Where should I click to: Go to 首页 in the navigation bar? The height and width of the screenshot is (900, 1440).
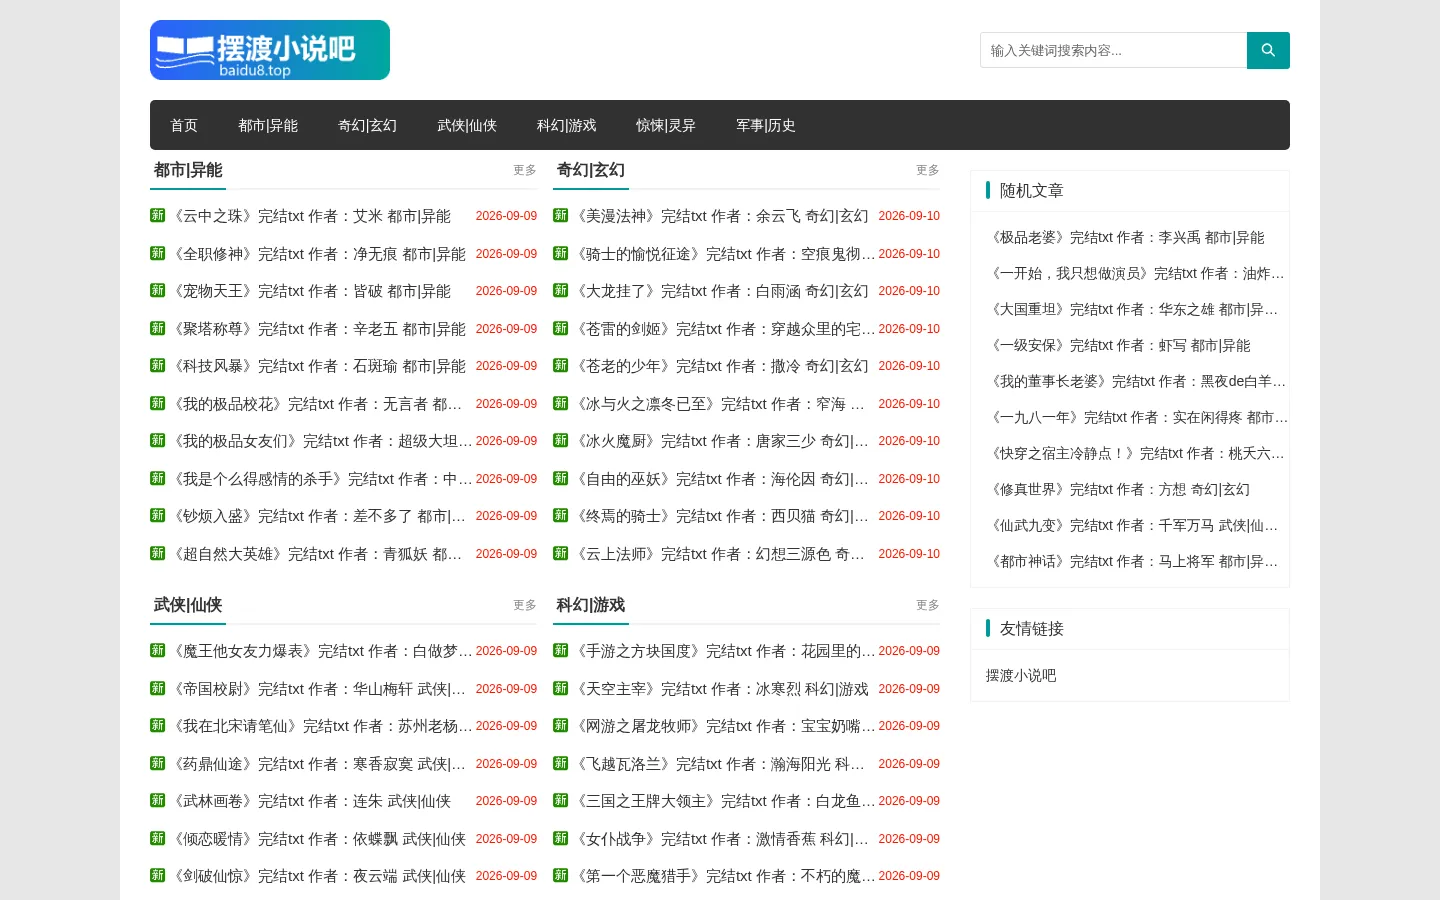(x=184, y=125)
